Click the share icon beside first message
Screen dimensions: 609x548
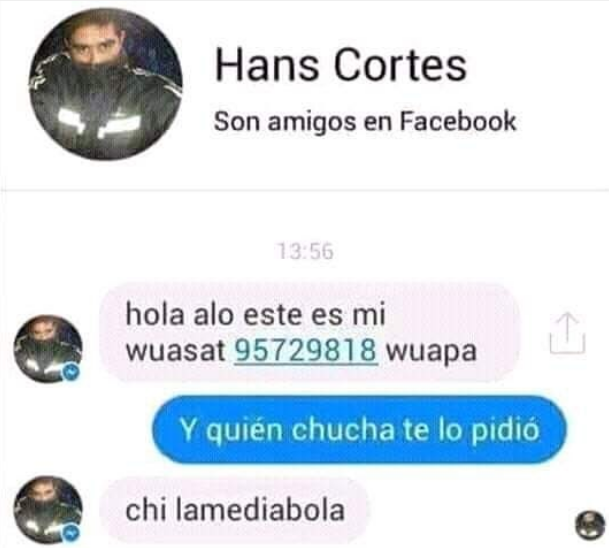click(567, 334)
